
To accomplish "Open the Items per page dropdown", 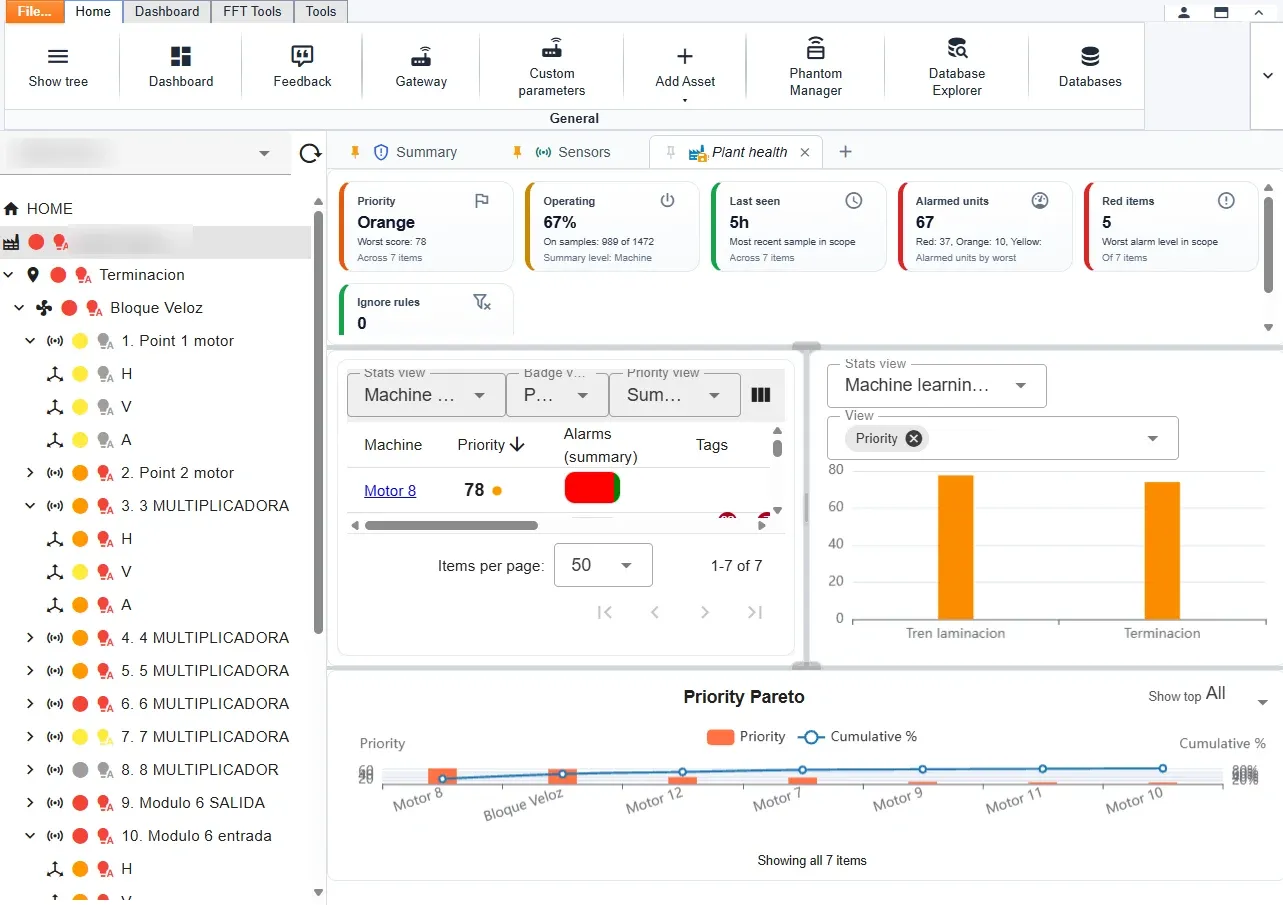I will [603, 565].
